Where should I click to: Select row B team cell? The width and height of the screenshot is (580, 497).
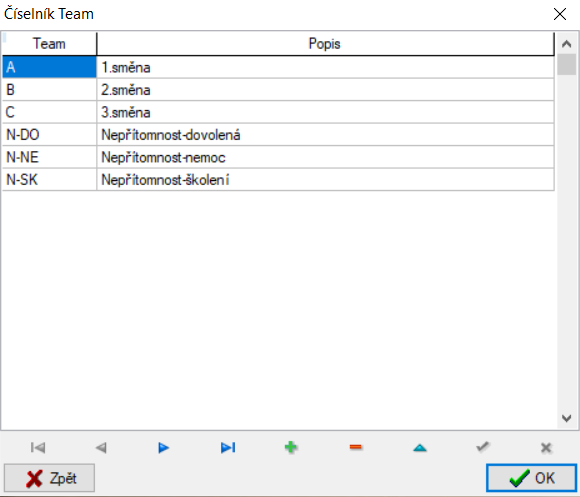[49, 90]
